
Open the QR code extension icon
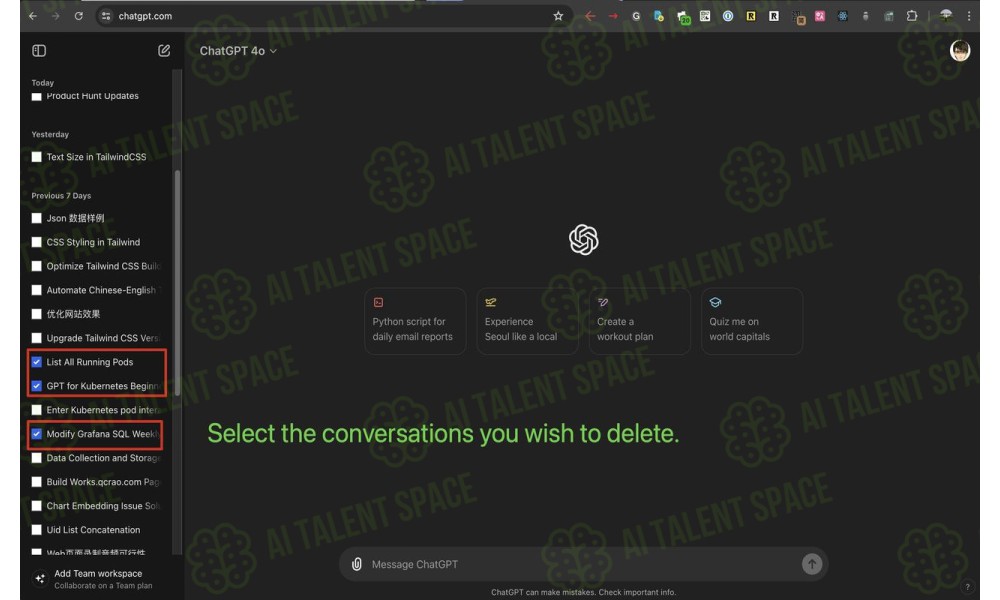point(705,16)
